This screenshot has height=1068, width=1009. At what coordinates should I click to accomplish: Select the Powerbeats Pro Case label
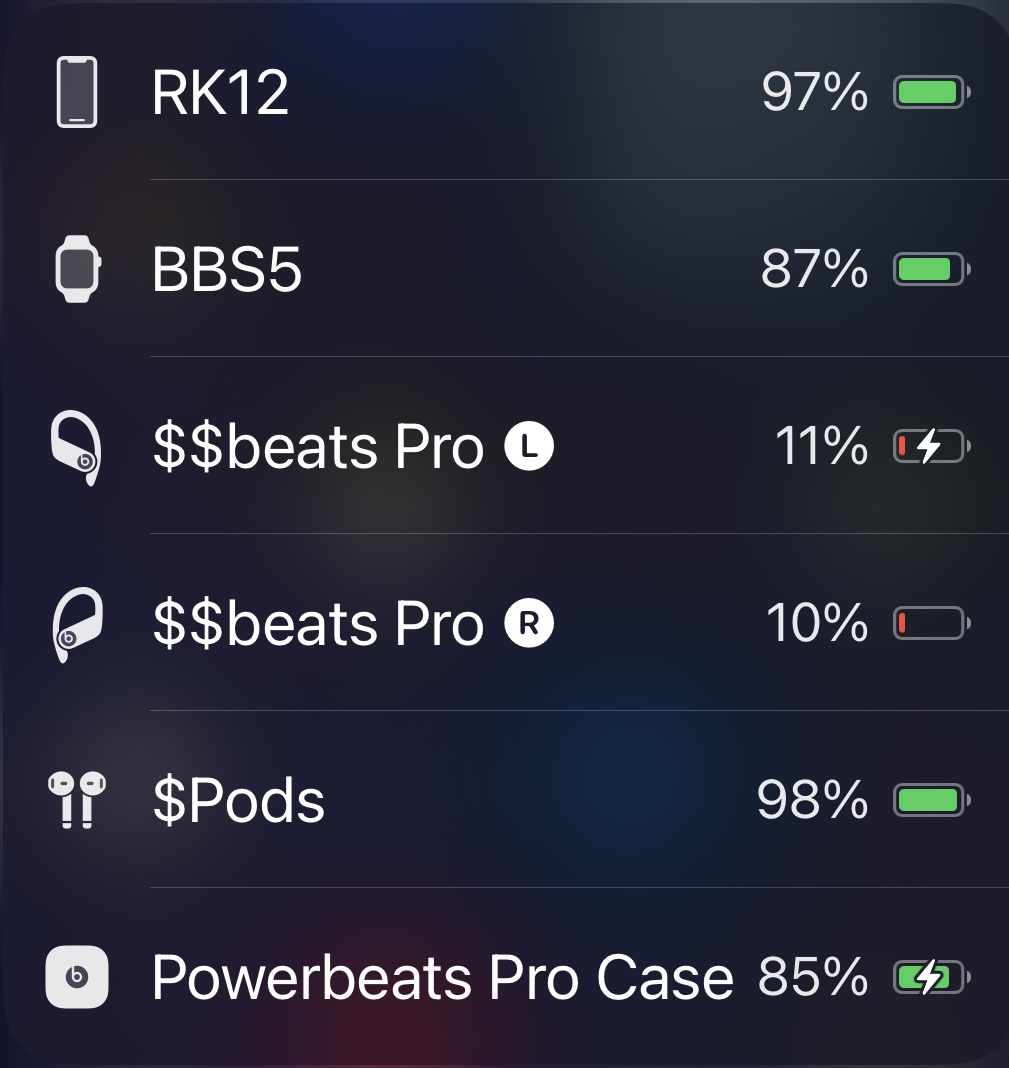point(443,977)
